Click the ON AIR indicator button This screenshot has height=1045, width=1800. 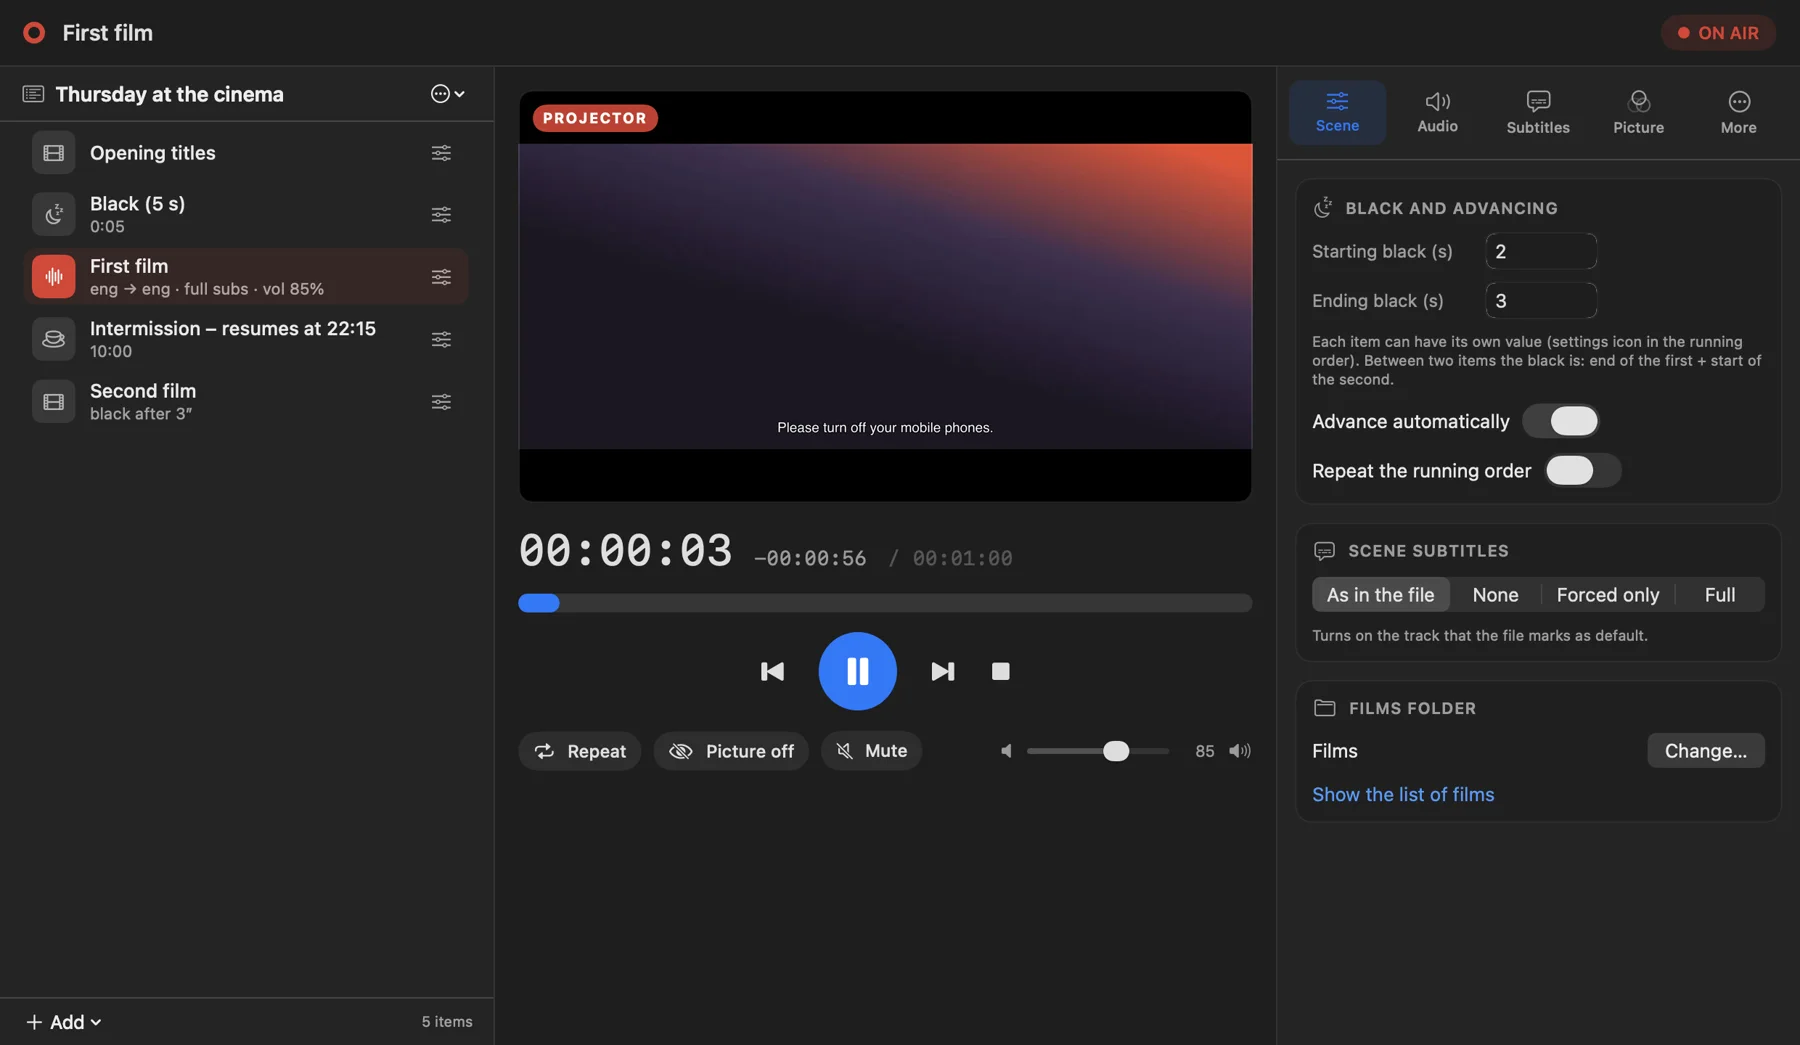coord(1718,33)
